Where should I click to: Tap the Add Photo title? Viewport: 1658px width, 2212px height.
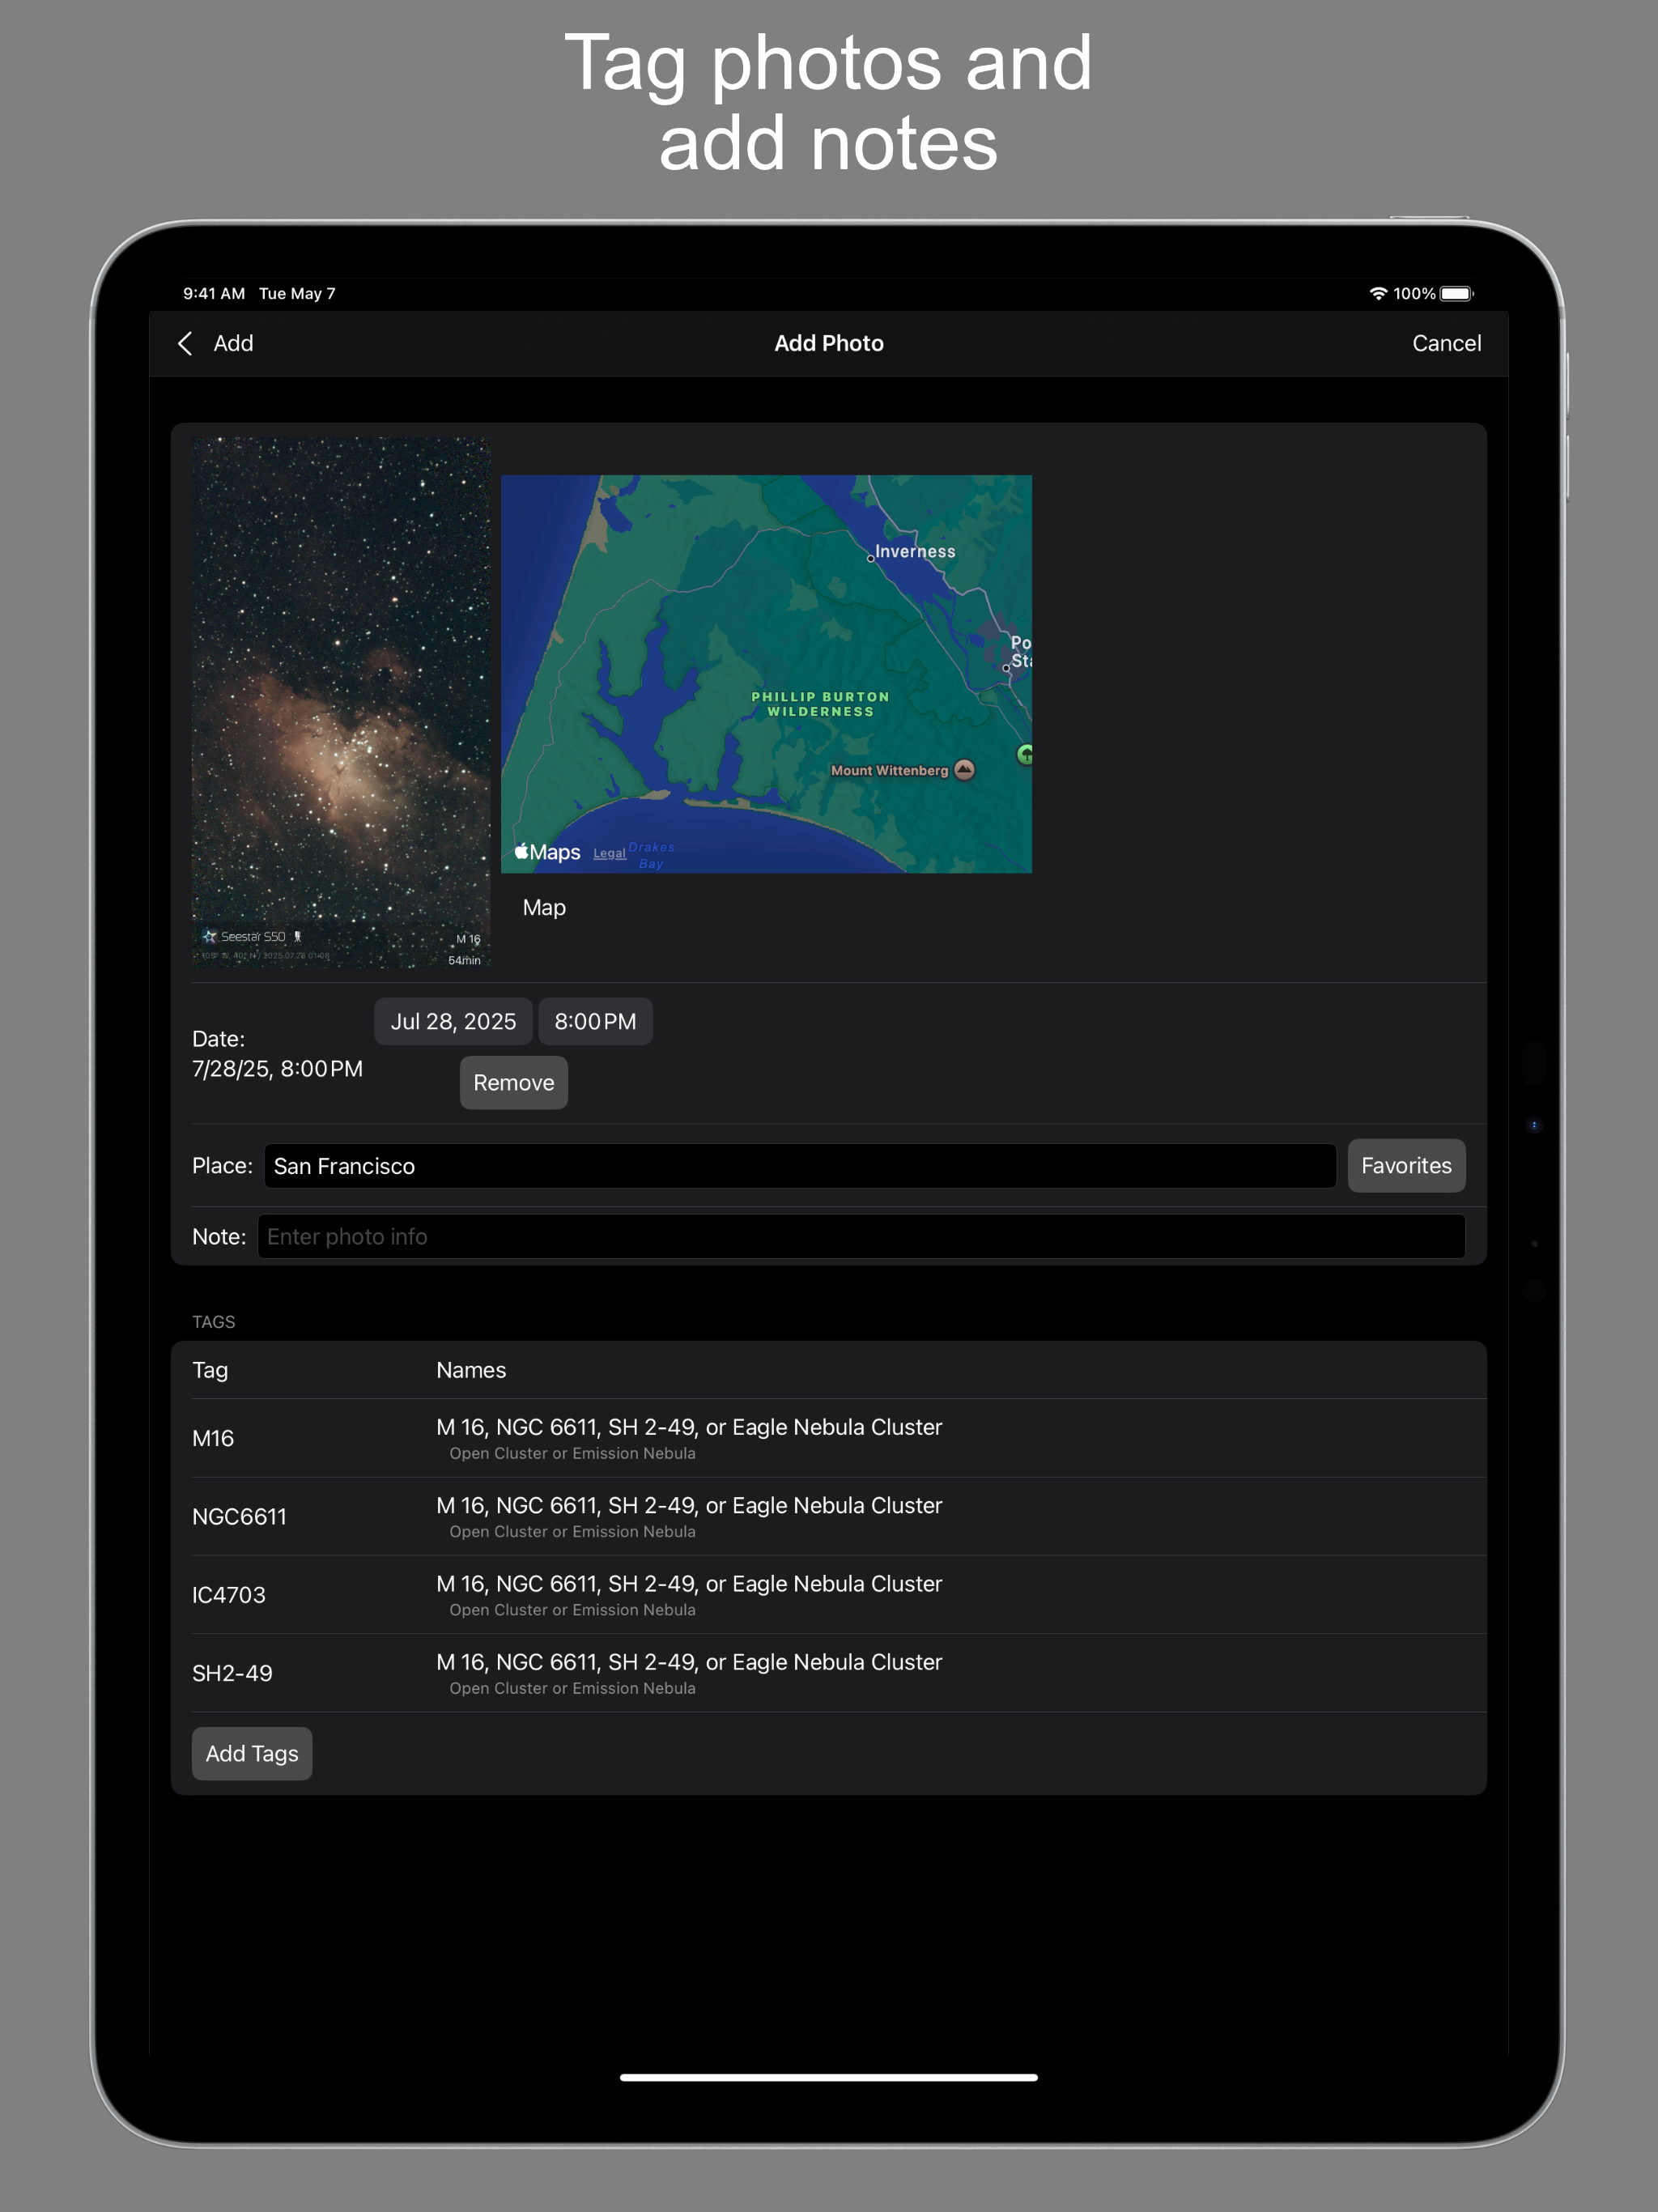[829, 343]
